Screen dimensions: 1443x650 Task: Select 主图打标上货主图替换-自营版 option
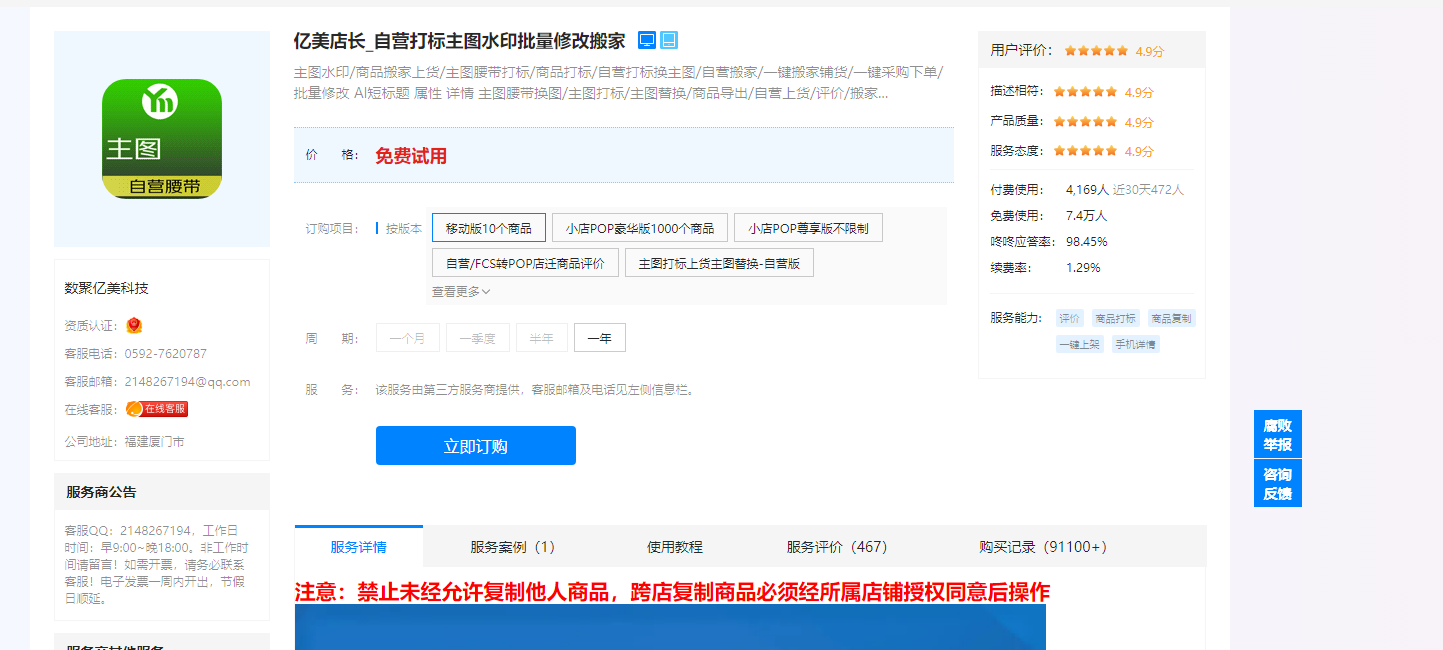click(x=719, y=263)
